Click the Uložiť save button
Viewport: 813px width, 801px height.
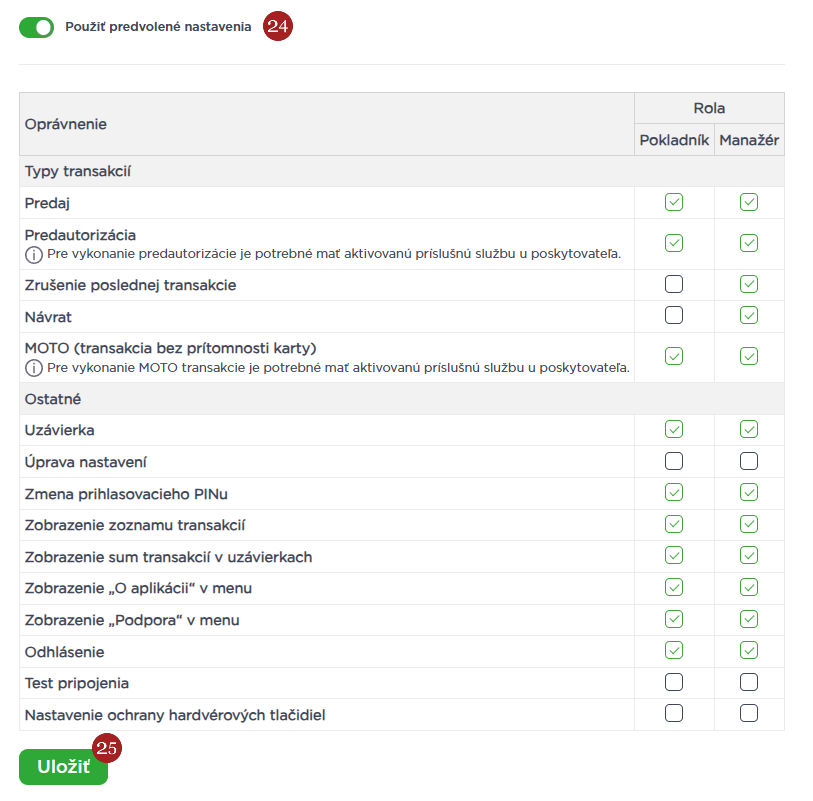click(63, 767)
